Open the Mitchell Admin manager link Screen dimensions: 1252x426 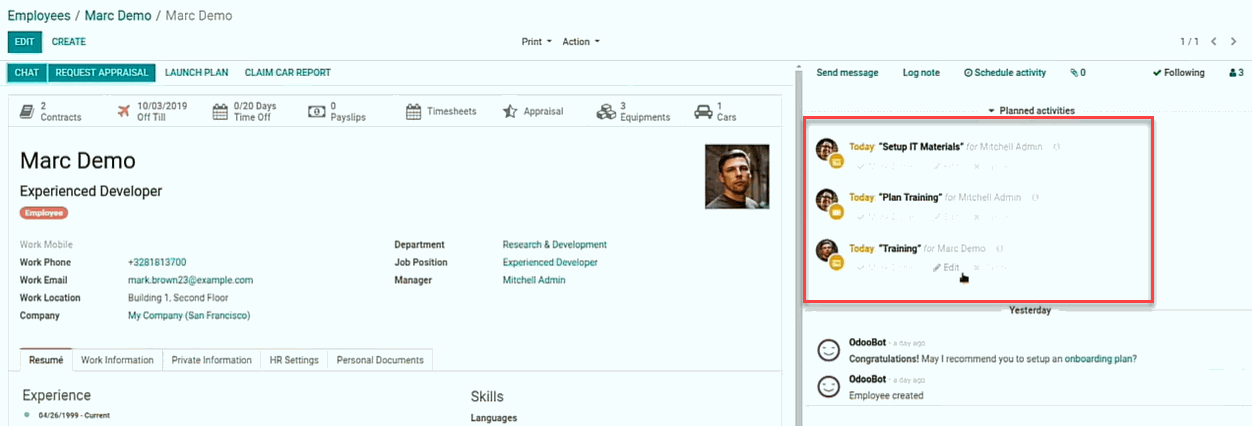click(x=534, y=280)
